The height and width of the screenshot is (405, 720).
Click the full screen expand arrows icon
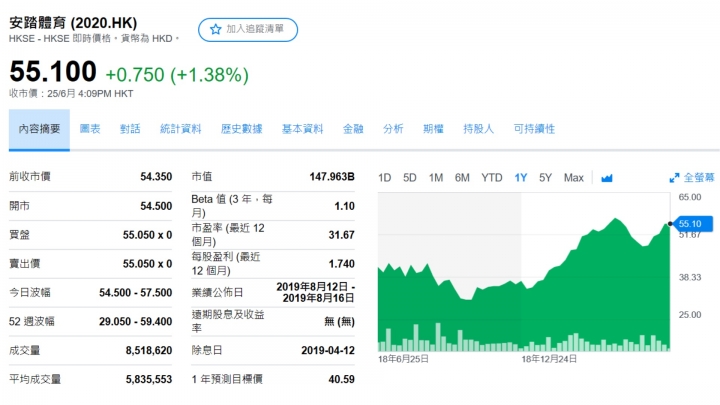(674, 178)
